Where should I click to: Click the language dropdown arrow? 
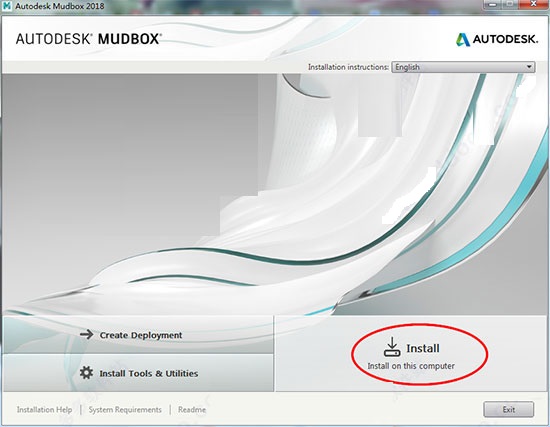[x=529, y=67]
